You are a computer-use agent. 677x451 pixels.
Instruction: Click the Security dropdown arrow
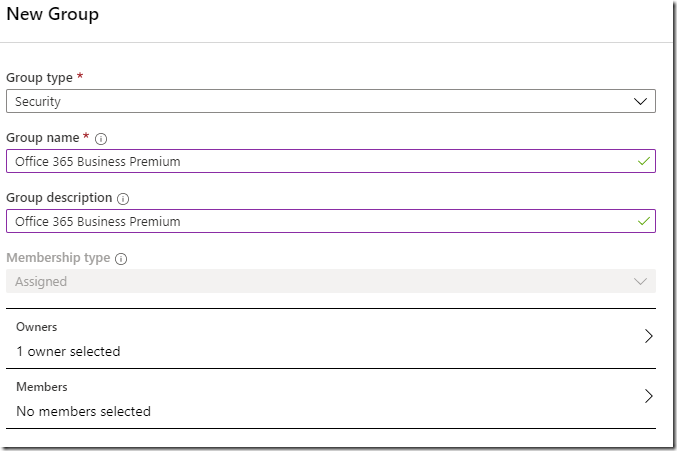pos(640,101)
